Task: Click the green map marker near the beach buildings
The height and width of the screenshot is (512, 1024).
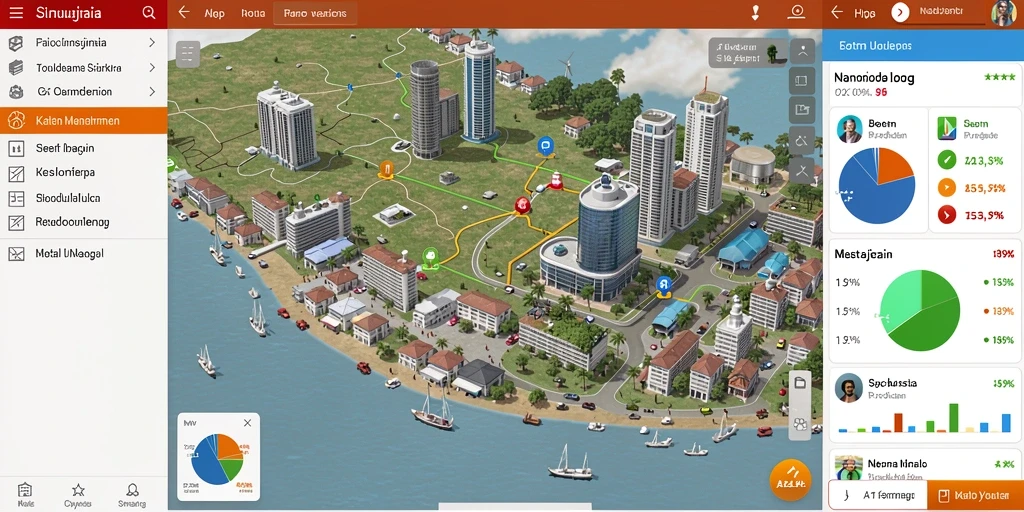Action: (430, 255)
